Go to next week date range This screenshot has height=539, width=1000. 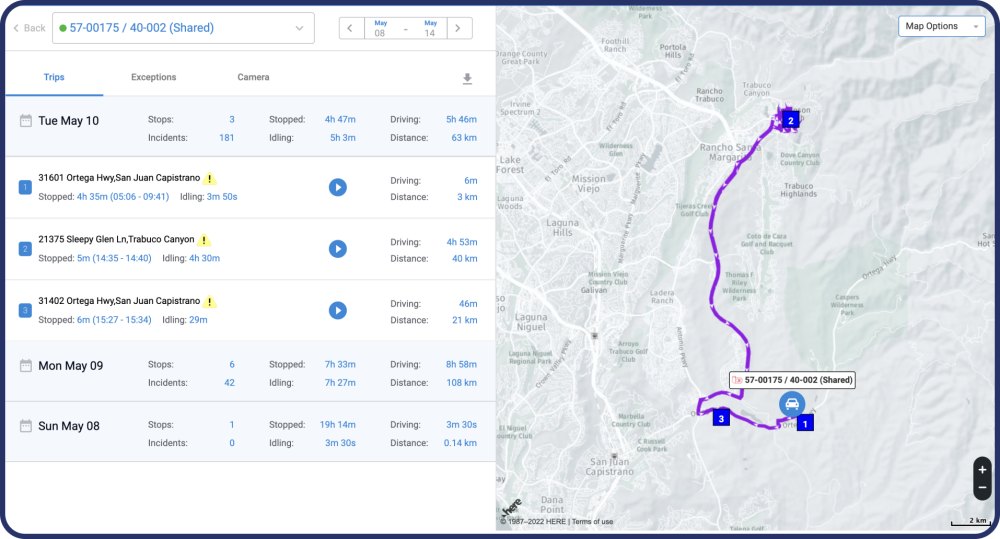[x=459, y=28]
